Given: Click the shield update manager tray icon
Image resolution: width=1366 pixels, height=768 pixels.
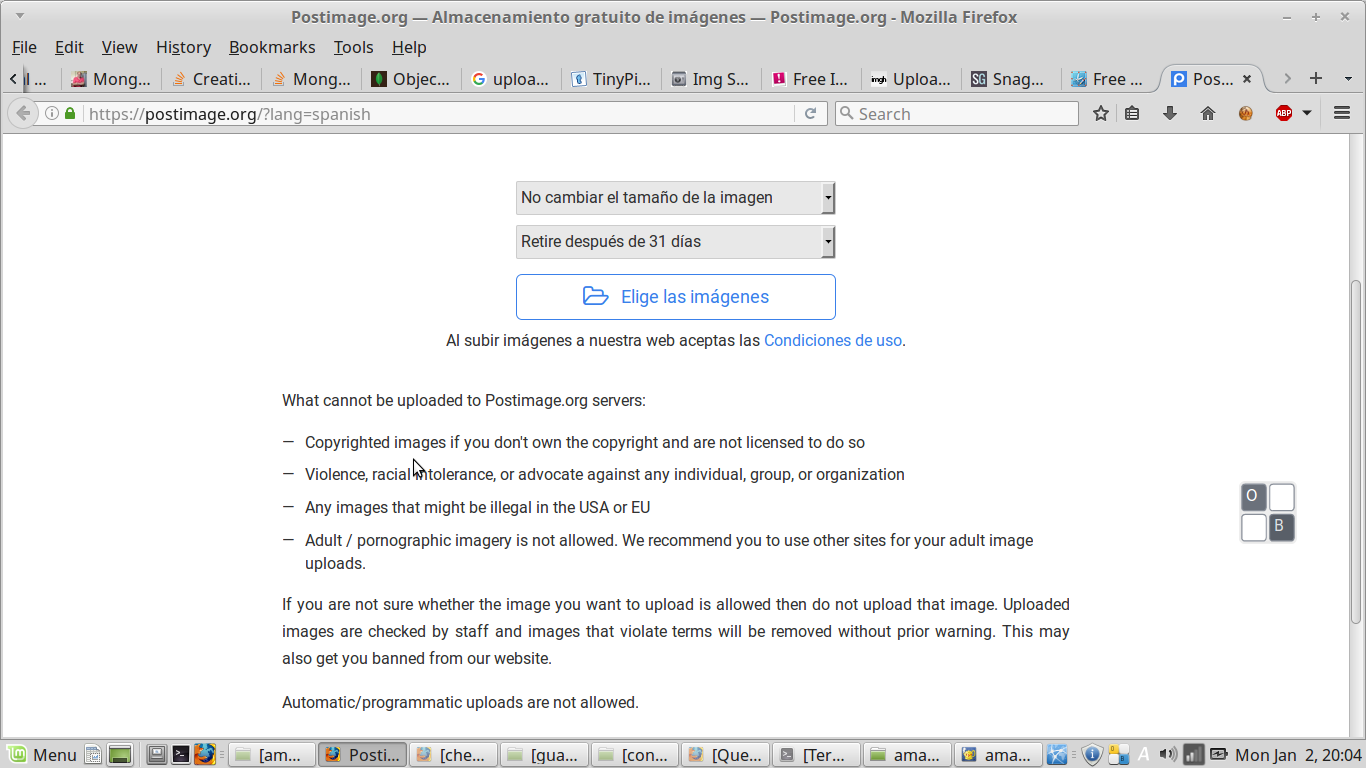Looking at the screenshot, I should (1092, 754).
